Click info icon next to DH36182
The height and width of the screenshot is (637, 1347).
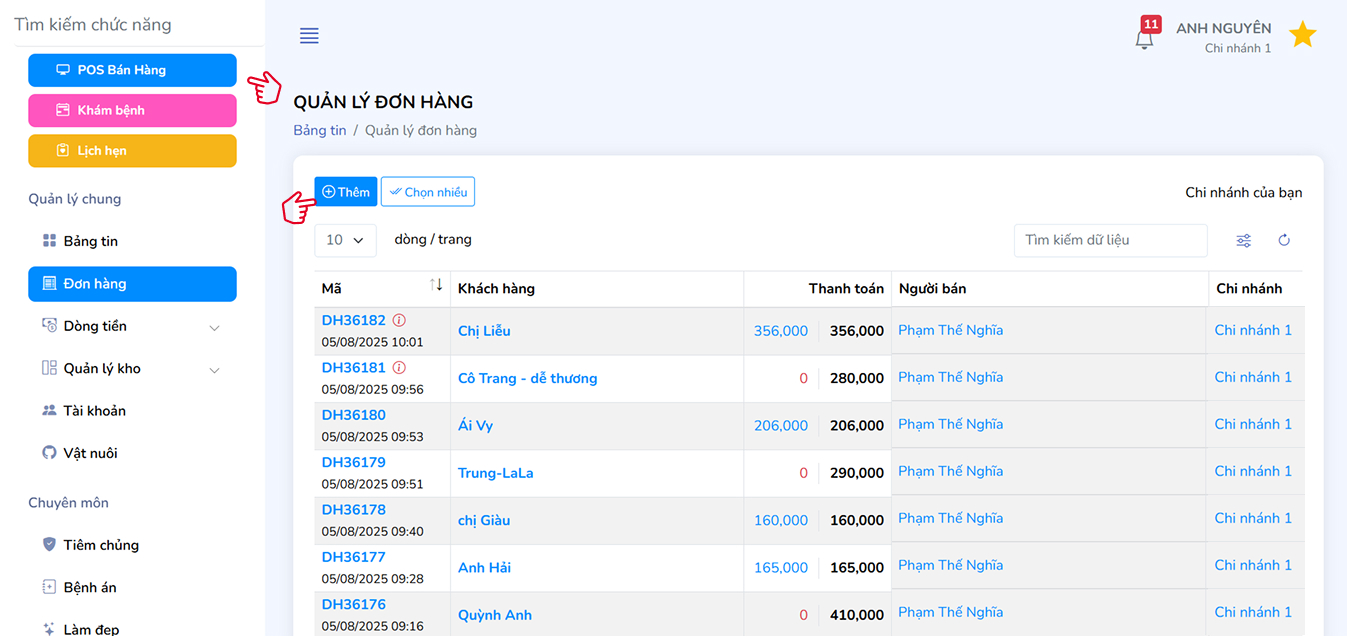[x=399, y=321]
